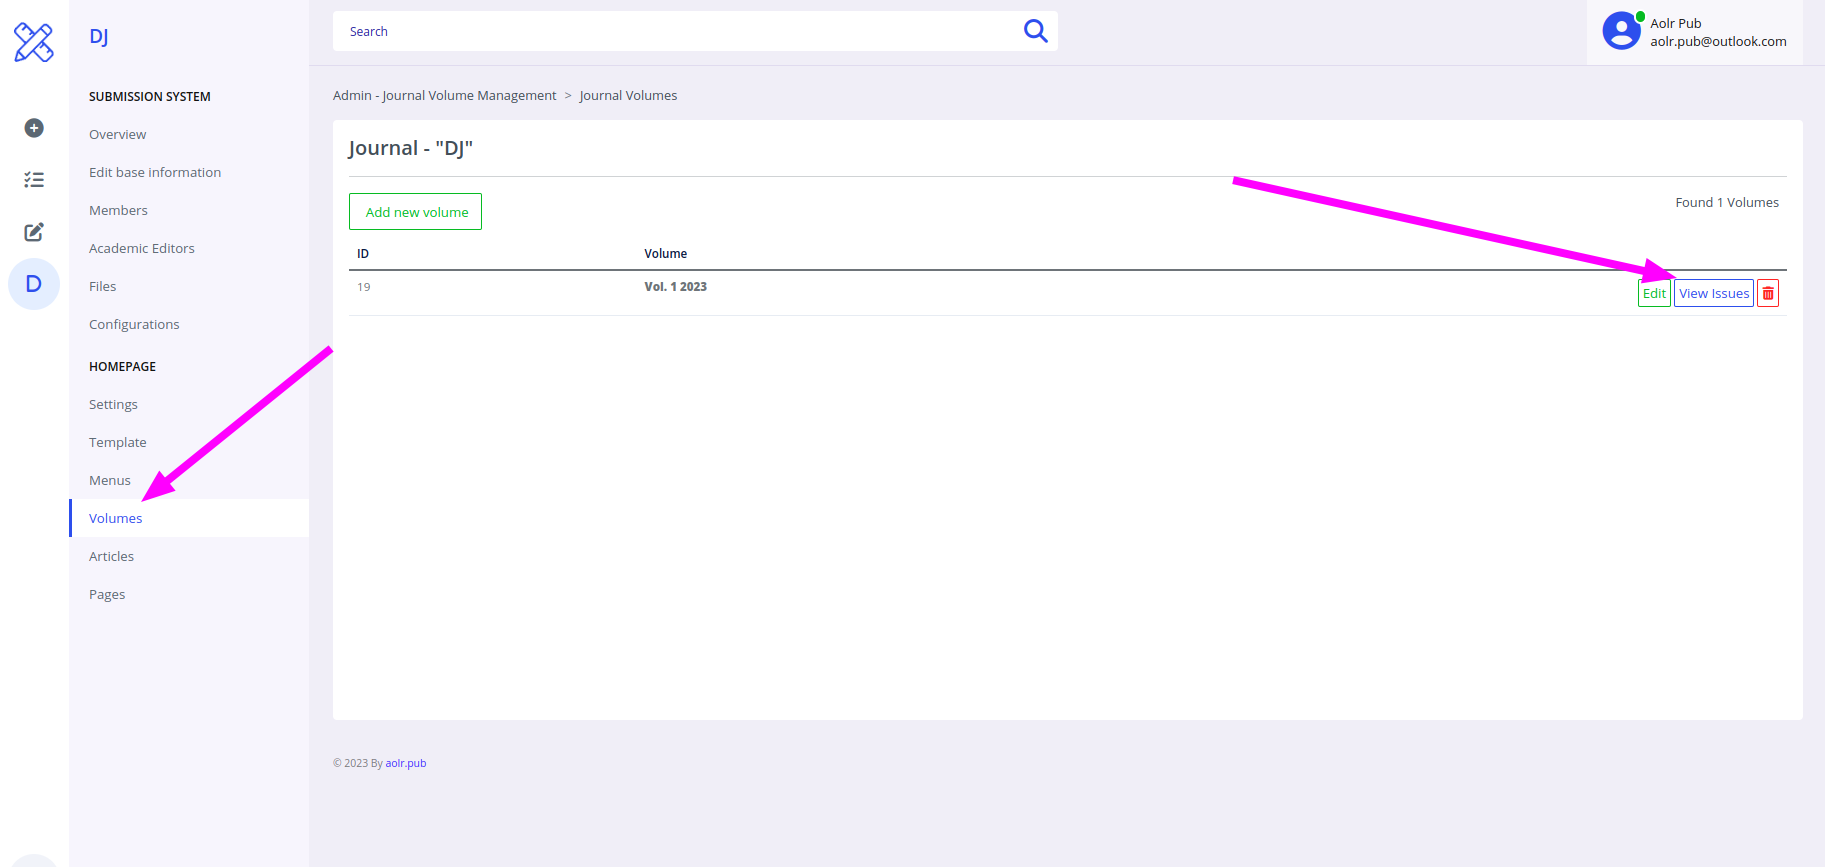
Task: Open Configurations in the sidebar
Action: click(134, 324)
